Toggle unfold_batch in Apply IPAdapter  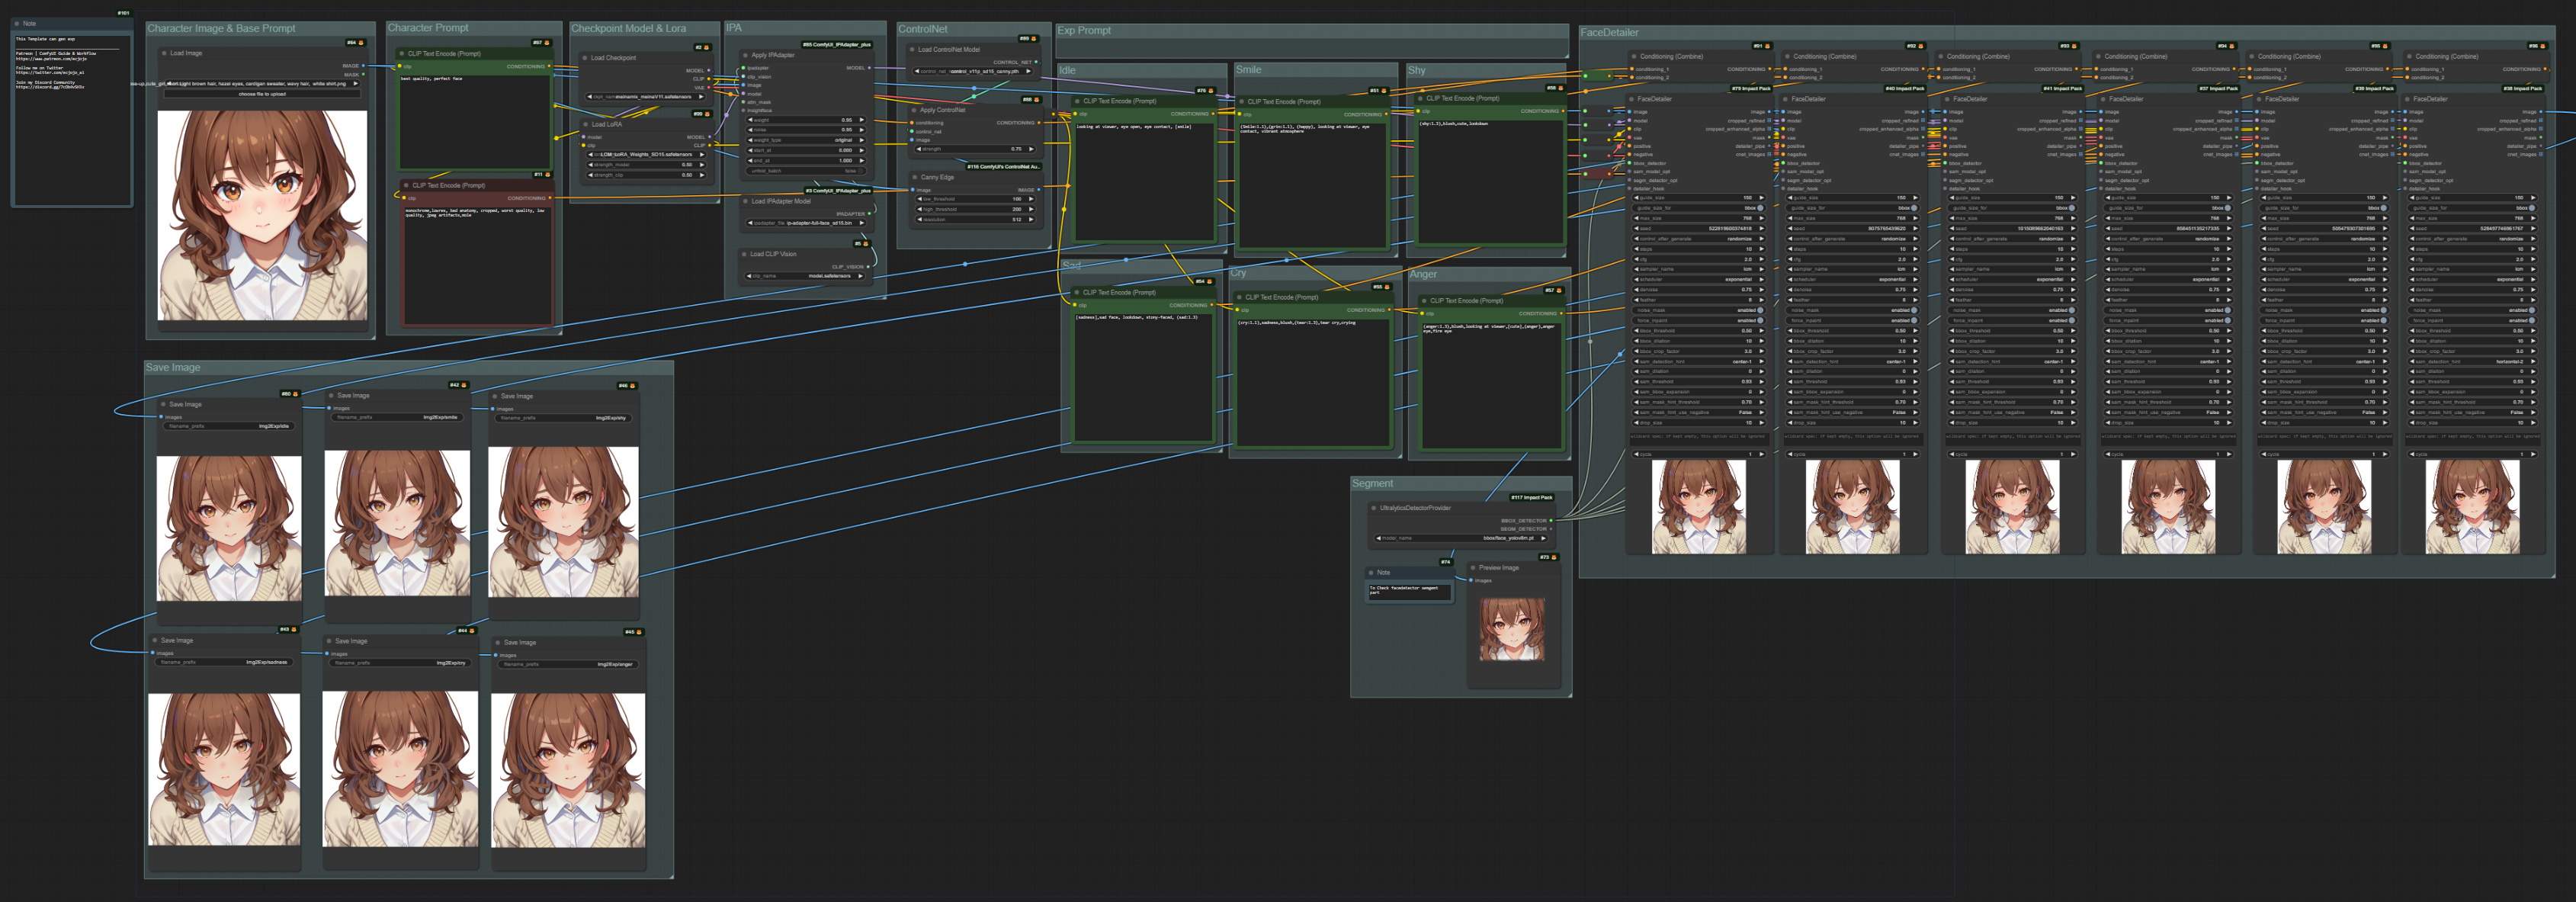(806, 171)
